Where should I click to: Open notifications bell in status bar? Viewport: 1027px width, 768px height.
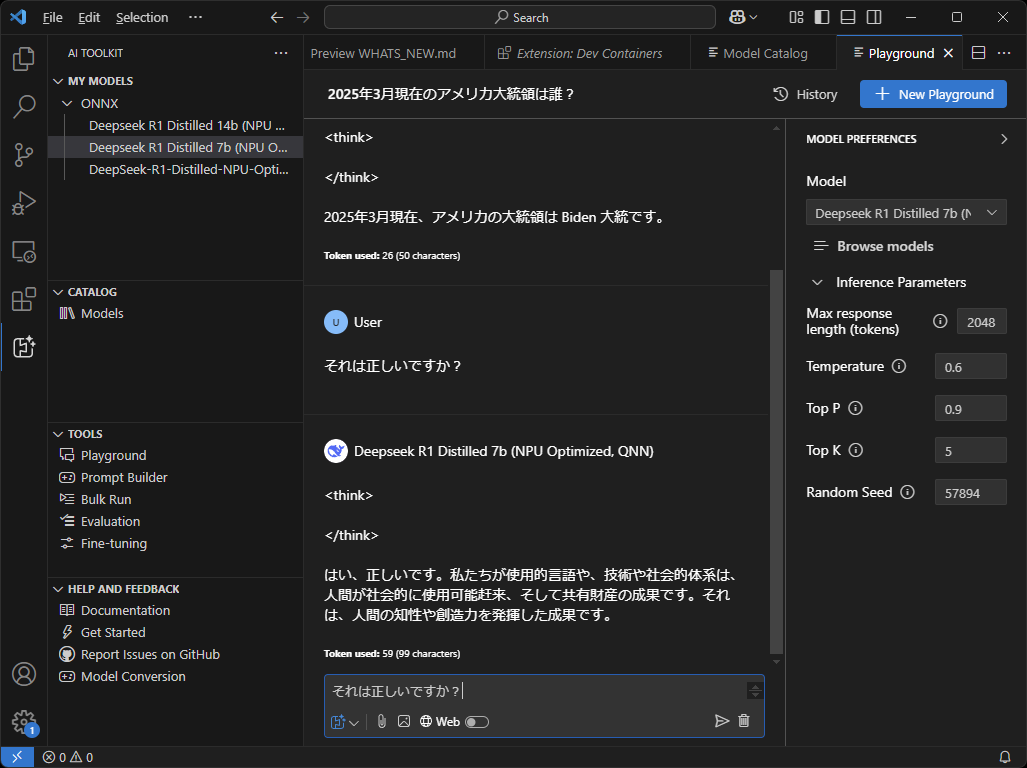click(x=1004, y=758)
